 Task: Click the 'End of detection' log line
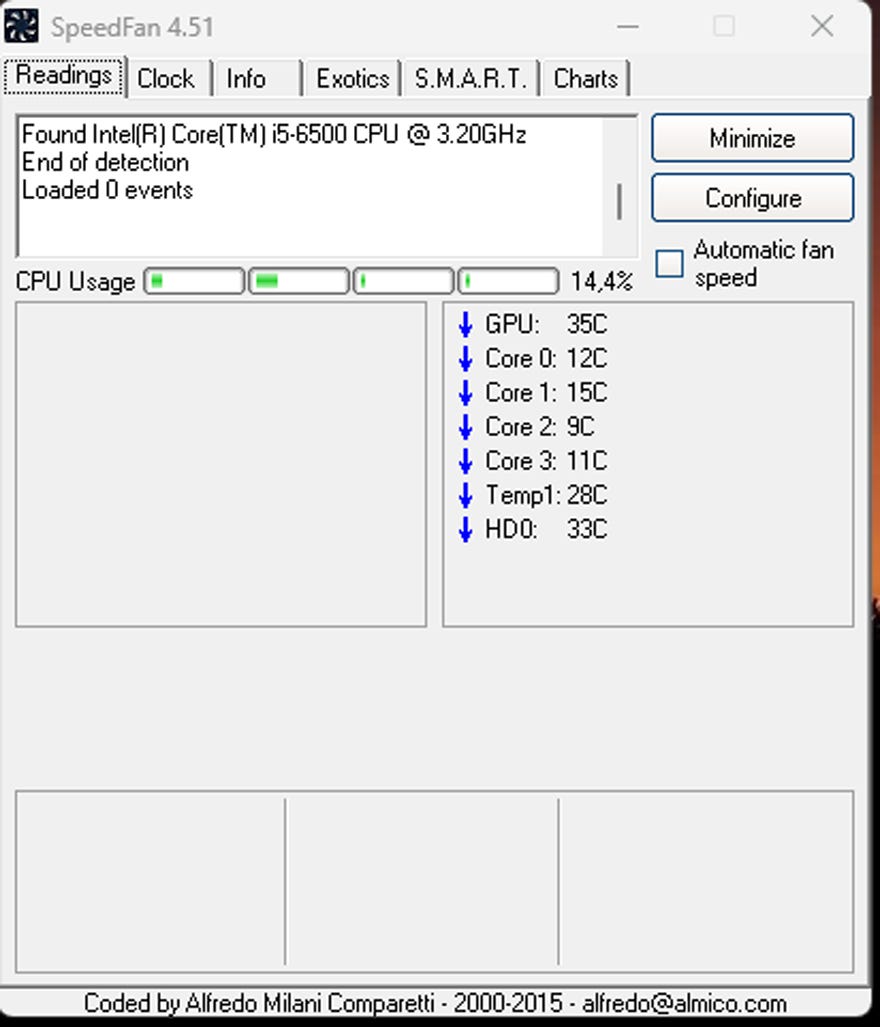tap(105, 162)
